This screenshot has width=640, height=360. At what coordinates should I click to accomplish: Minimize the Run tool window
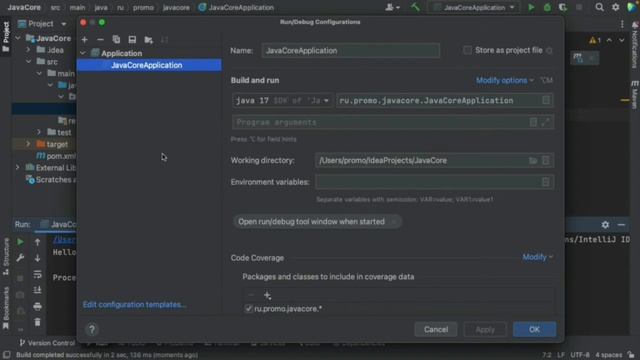point(621,224)
